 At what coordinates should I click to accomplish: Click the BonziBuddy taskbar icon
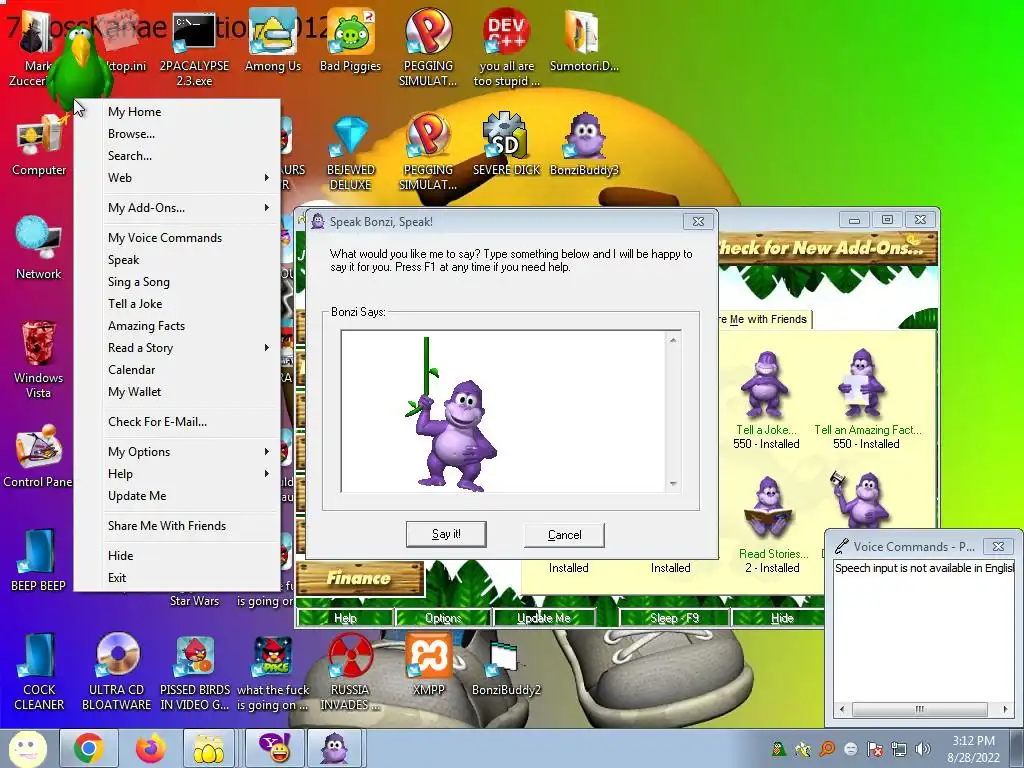click(334, 748)
